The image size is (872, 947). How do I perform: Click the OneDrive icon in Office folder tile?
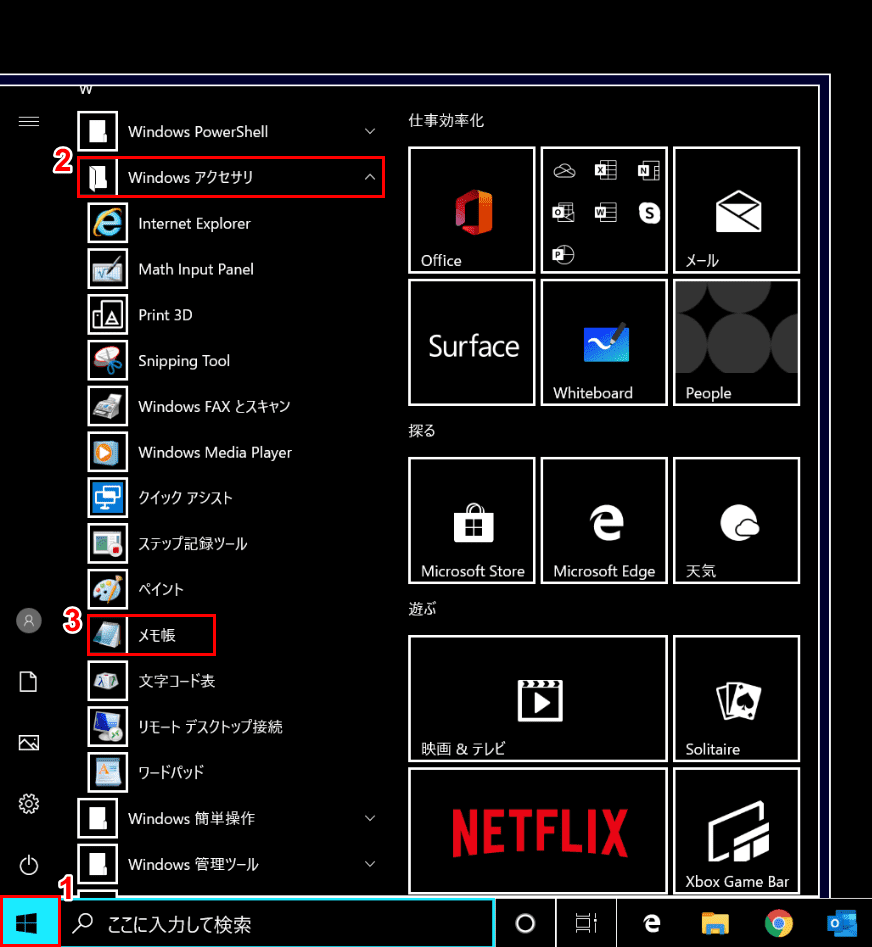click(564, 171)
